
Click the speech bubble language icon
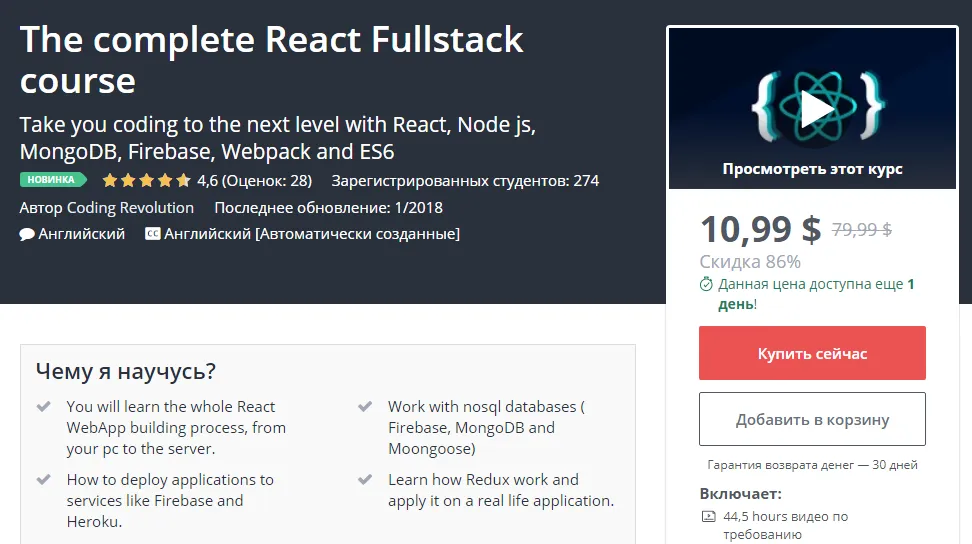click(27, 234)
